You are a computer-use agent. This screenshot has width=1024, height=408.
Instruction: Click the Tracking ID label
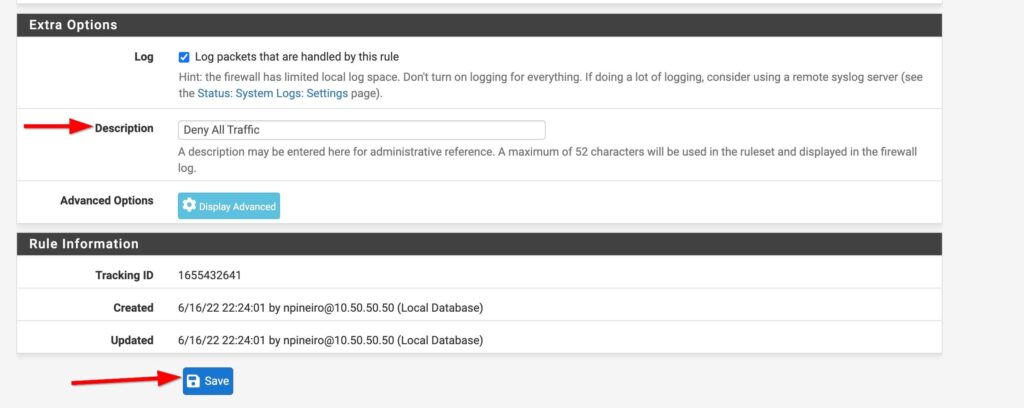[124, 275]
